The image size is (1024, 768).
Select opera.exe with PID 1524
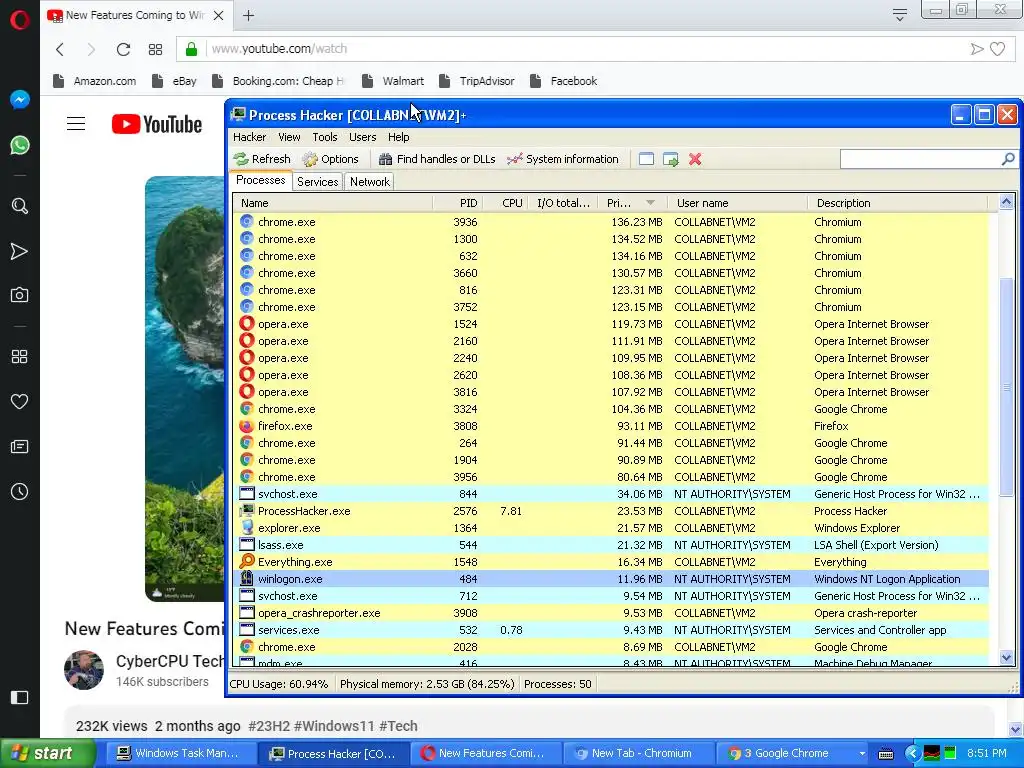point(611,324)
